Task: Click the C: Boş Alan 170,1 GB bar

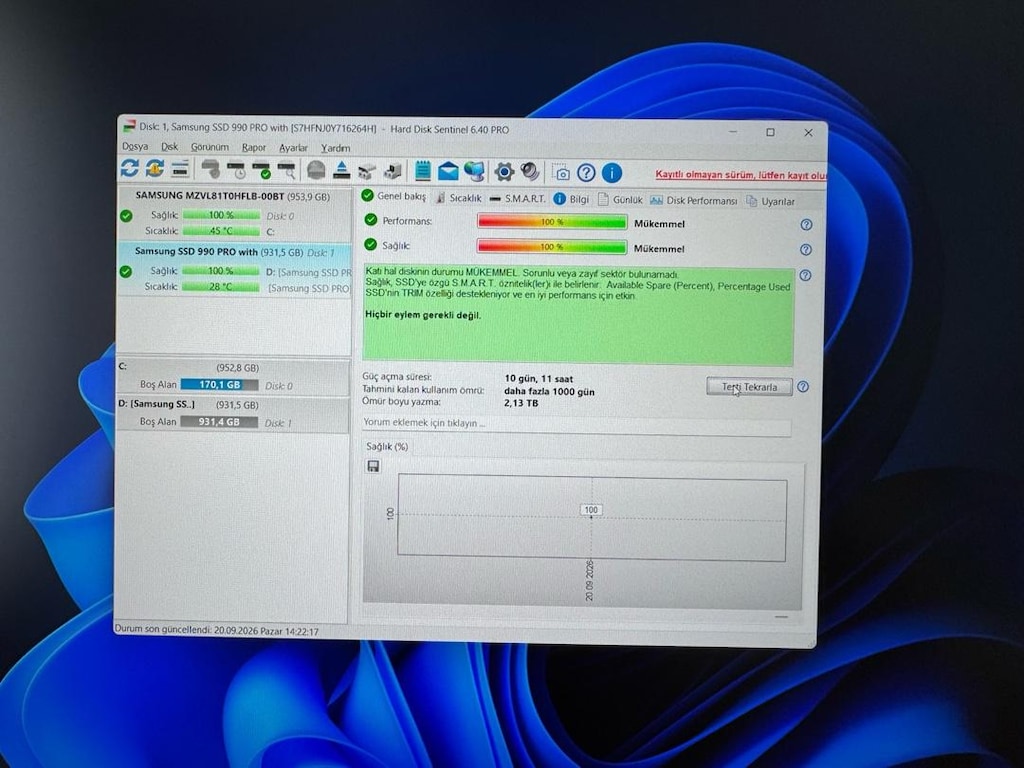Action: click(219, 385)
